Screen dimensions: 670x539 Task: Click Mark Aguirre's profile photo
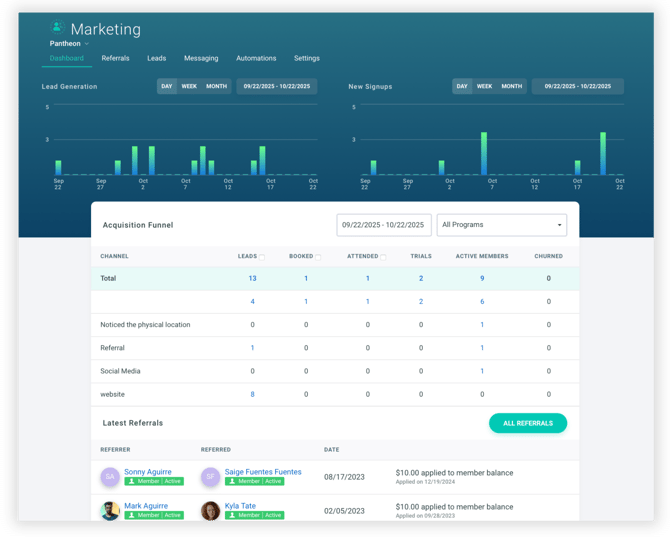click(x=110, y=511)
